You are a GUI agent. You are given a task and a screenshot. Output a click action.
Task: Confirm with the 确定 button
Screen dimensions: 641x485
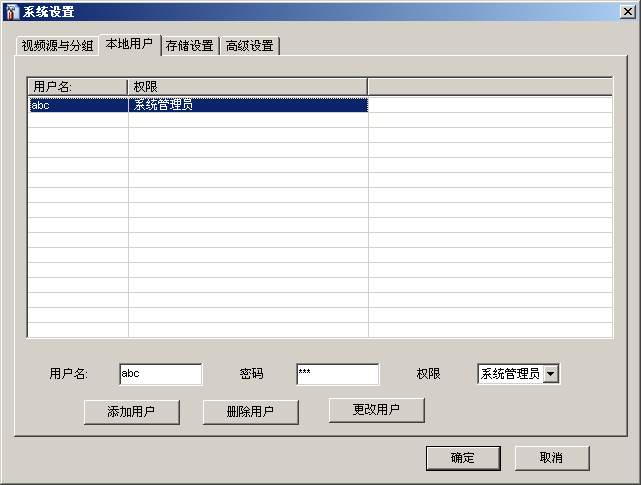(463, 458)
